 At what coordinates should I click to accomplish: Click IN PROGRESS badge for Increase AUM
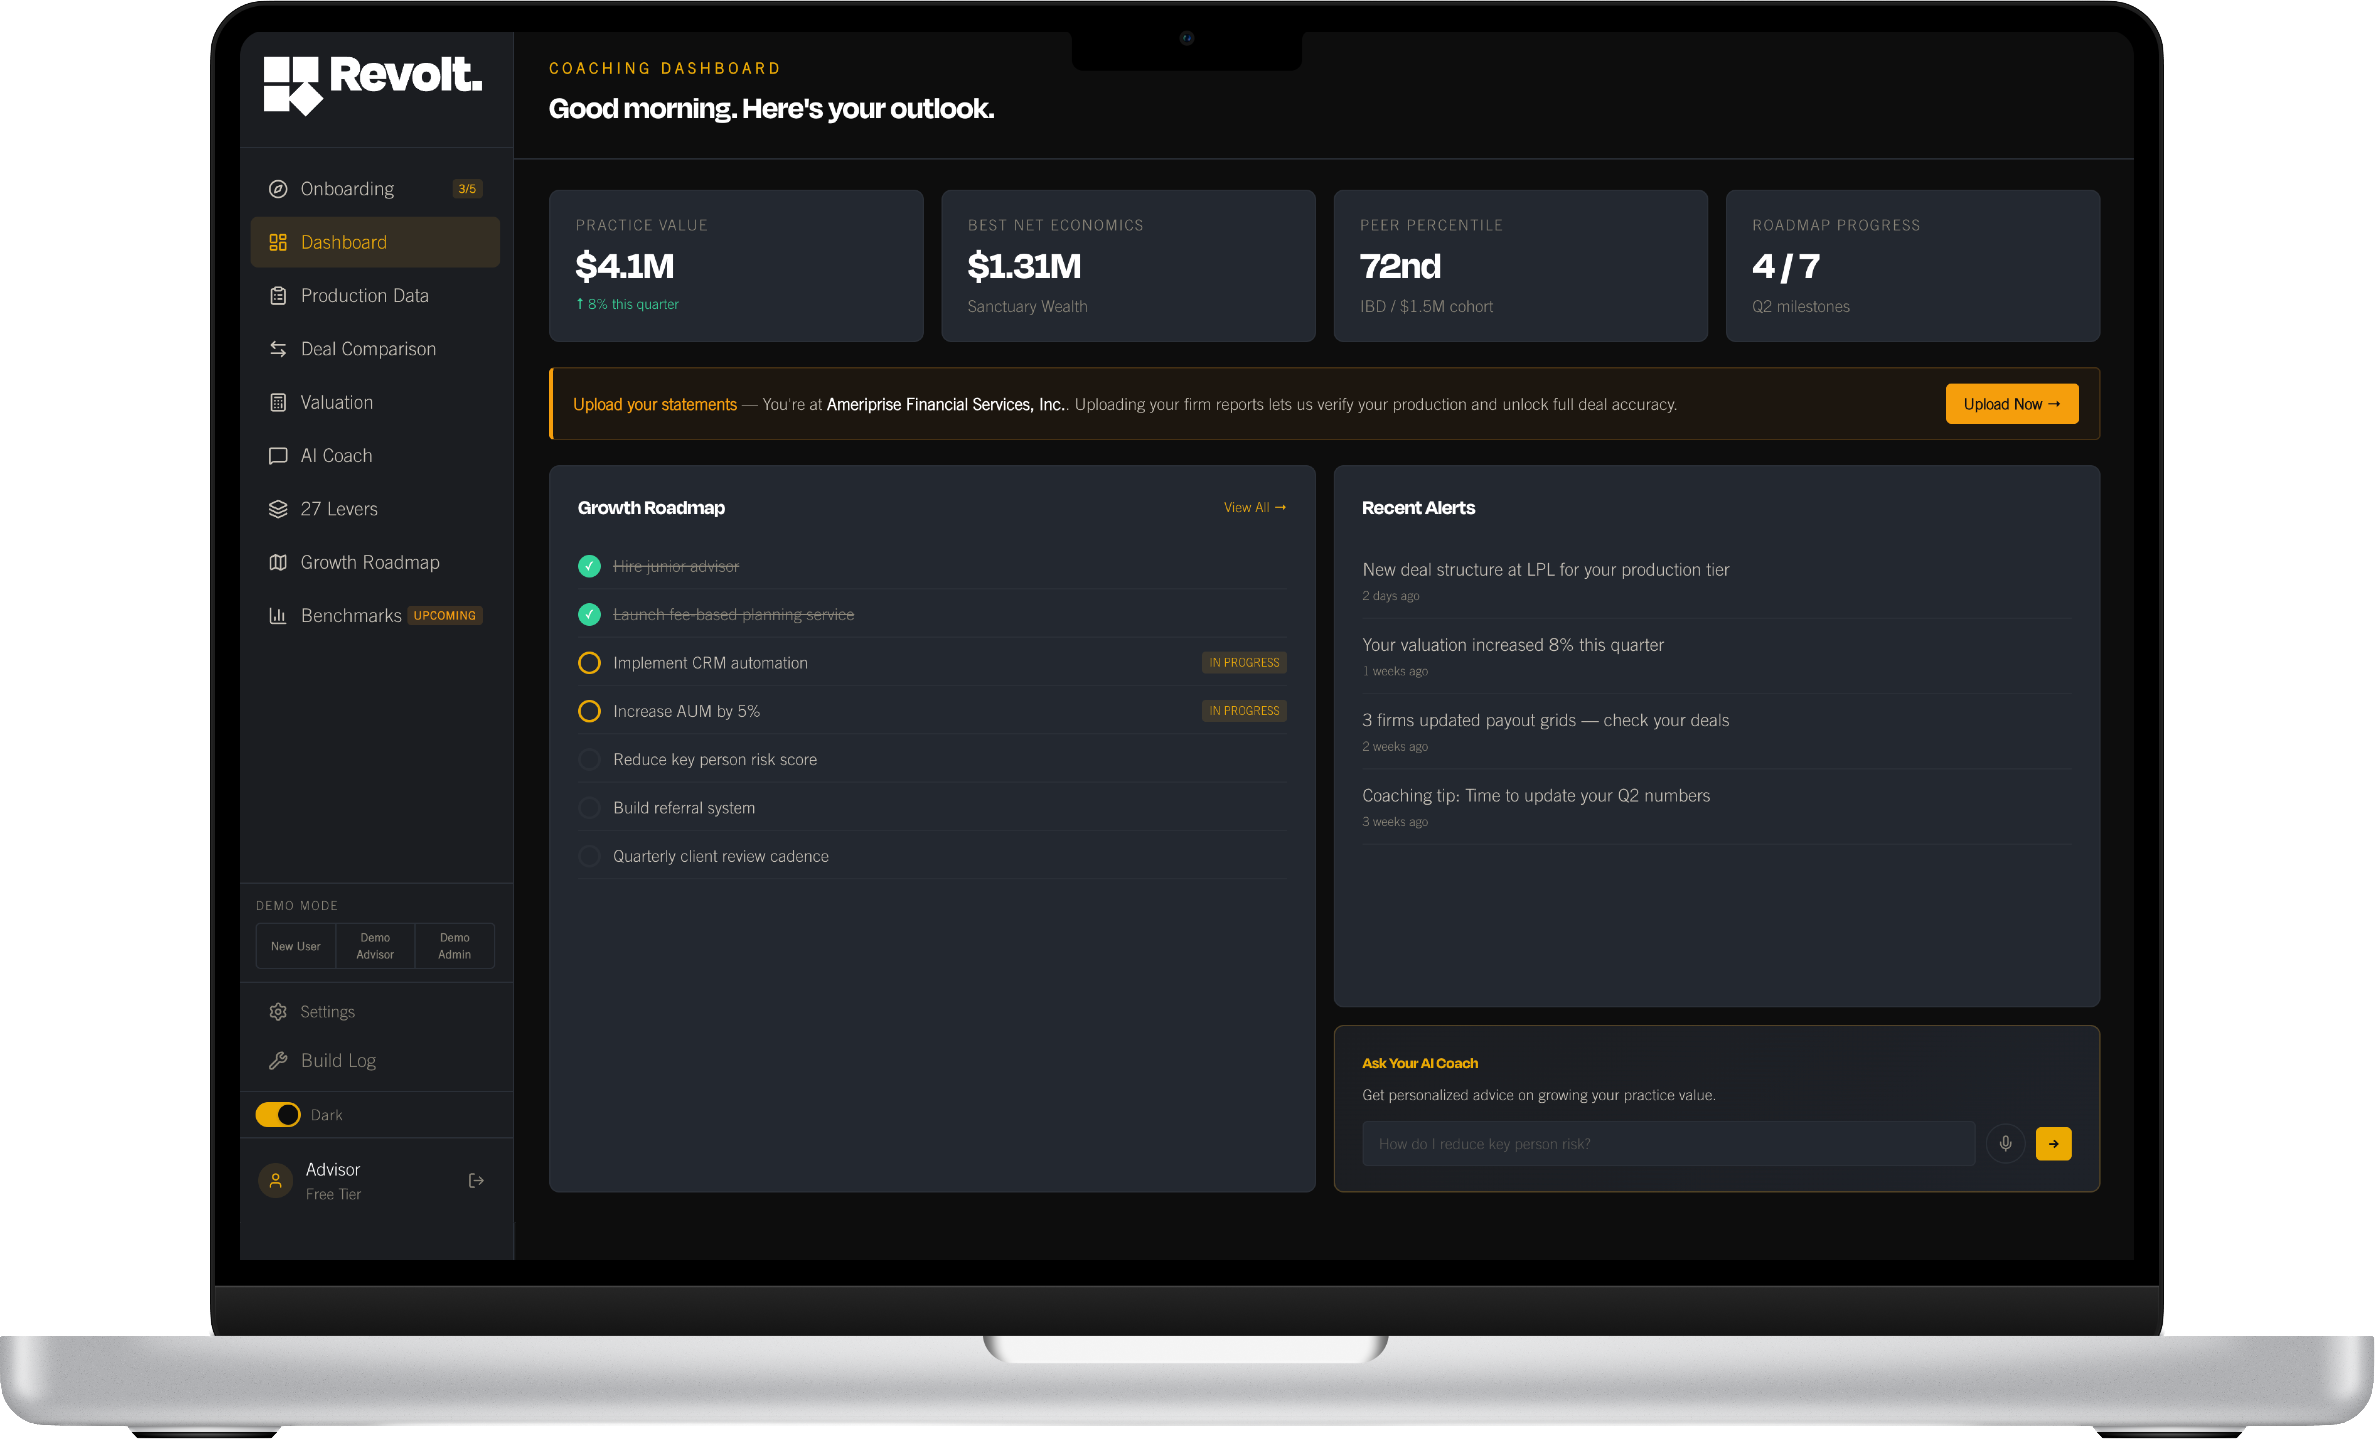[x=1244, y=711]
